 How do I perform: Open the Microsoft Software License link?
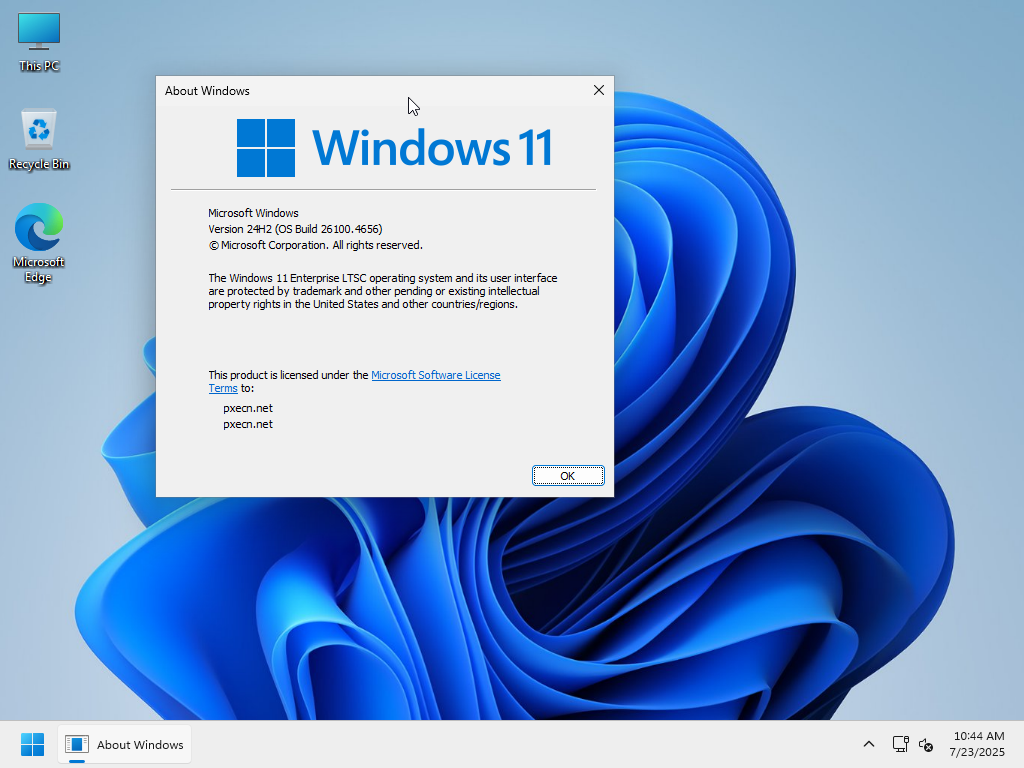click(x=435, y=375)
